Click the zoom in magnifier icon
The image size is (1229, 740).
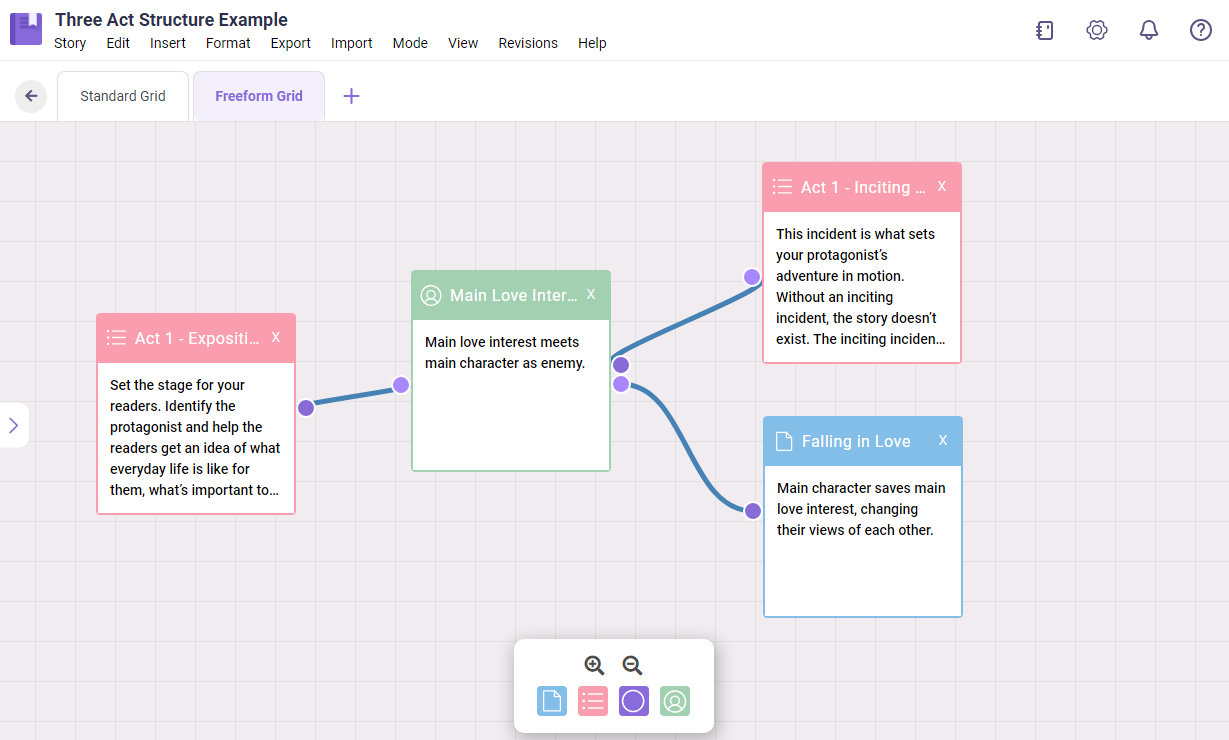594,666
